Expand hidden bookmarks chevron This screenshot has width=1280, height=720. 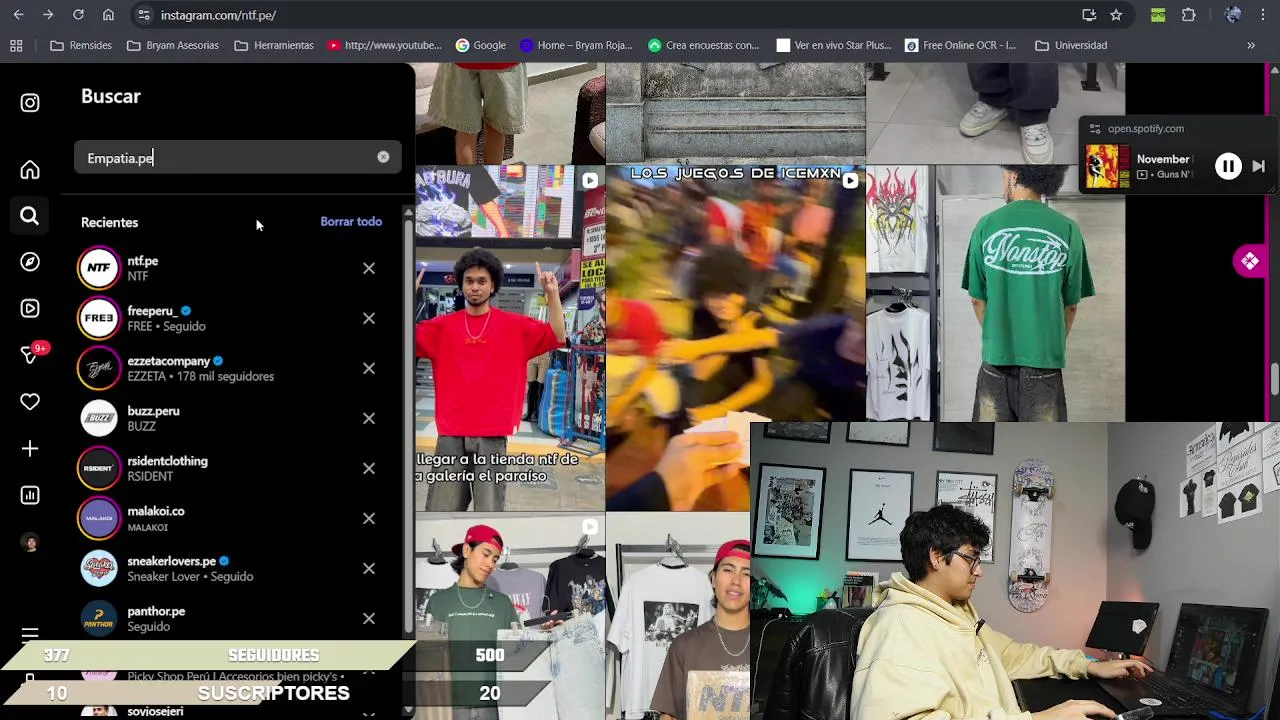click(x=1251, y=45)
